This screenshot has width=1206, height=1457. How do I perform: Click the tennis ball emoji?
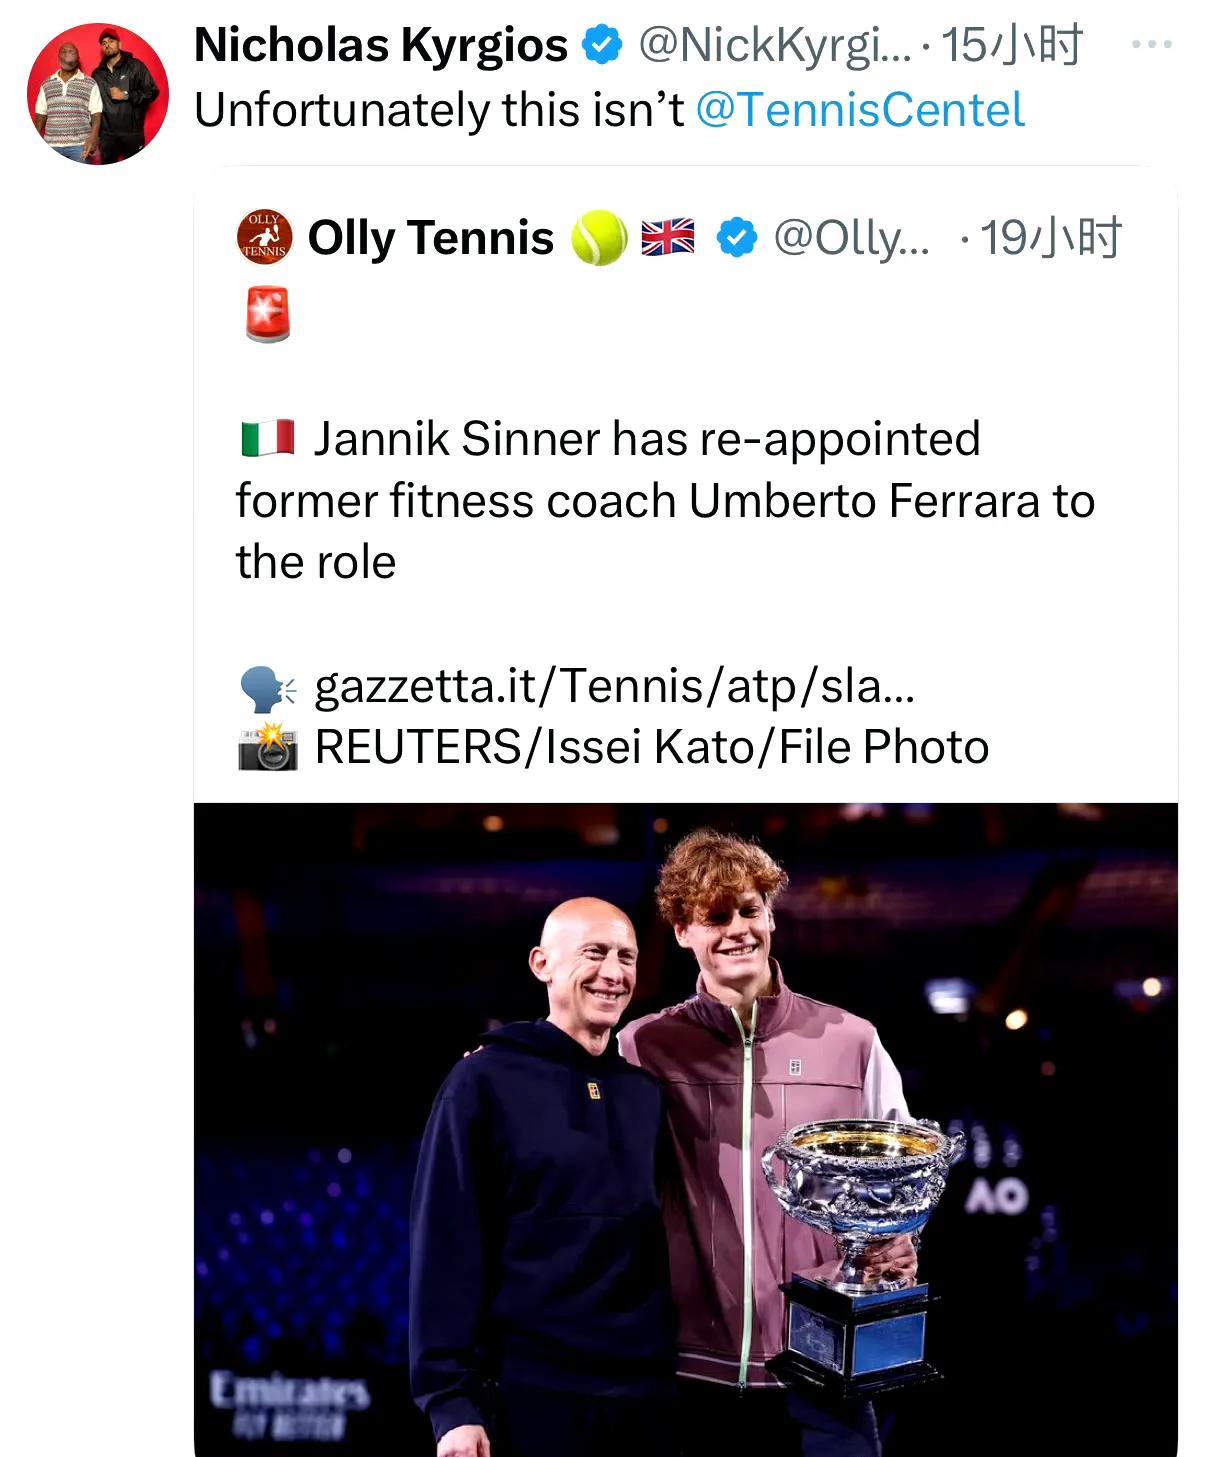(598, 238)
